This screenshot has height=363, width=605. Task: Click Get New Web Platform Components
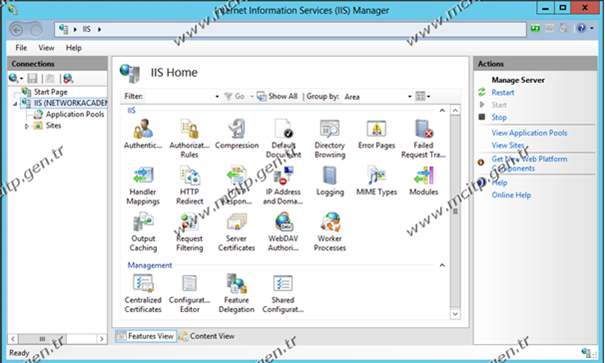click(529, 164)
